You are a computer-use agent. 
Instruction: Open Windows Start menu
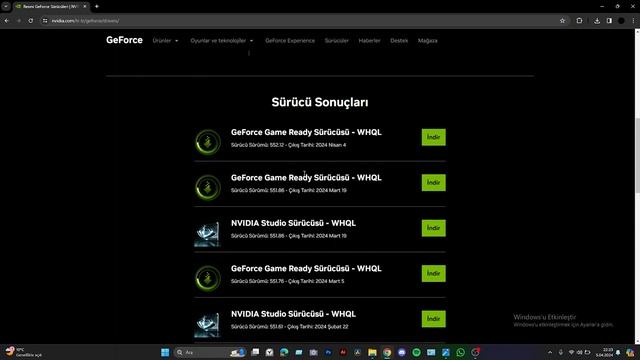pyautogui.click(x=165, y=352)
